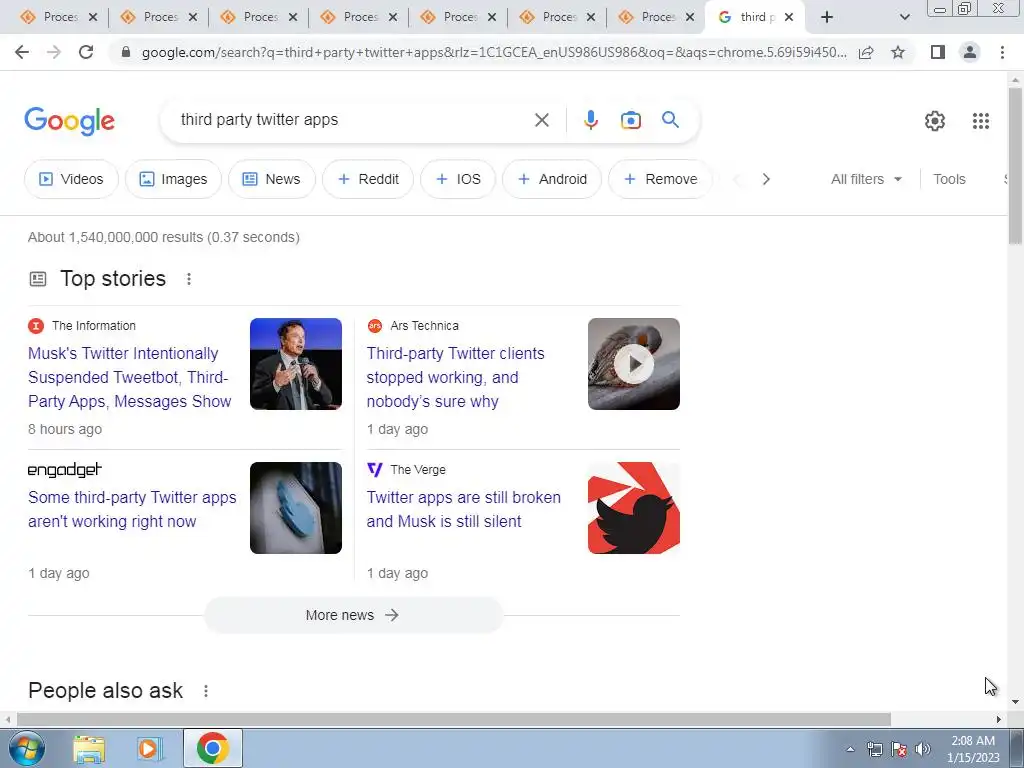Share this page via address bar share icon
Image resolution: width=1024 pixels, height=768 pixels.
[866, 52]
